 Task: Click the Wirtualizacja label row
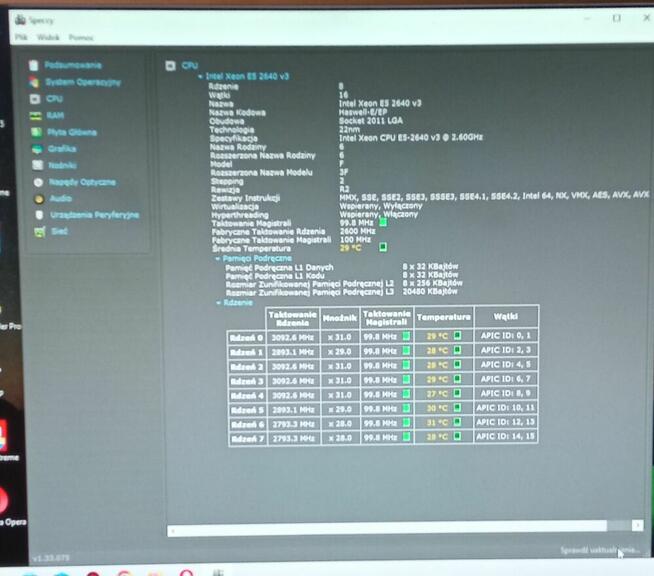pos(235,206)
